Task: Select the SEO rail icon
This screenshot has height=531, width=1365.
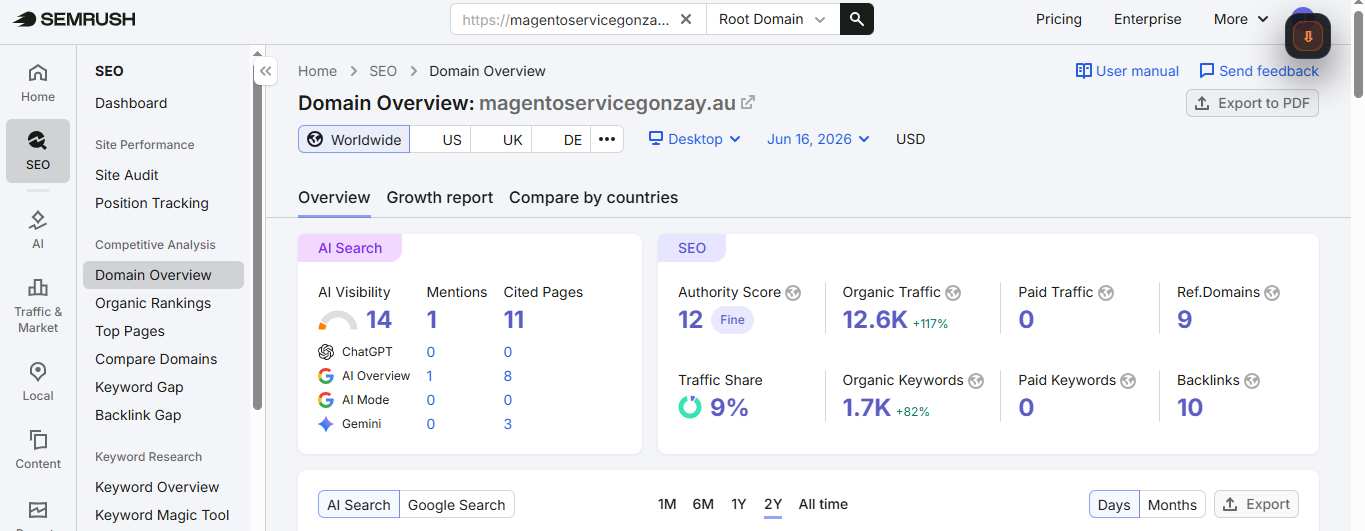Action: tap(38, 151)
